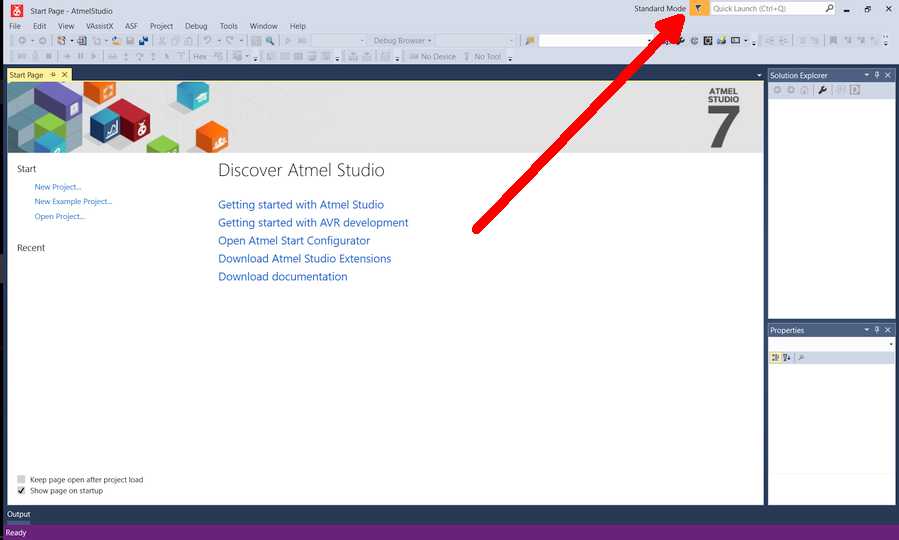Click the New Example Project... link
Image resolution: width=899 pixels, height=540 pixels.
coord(73,201)
